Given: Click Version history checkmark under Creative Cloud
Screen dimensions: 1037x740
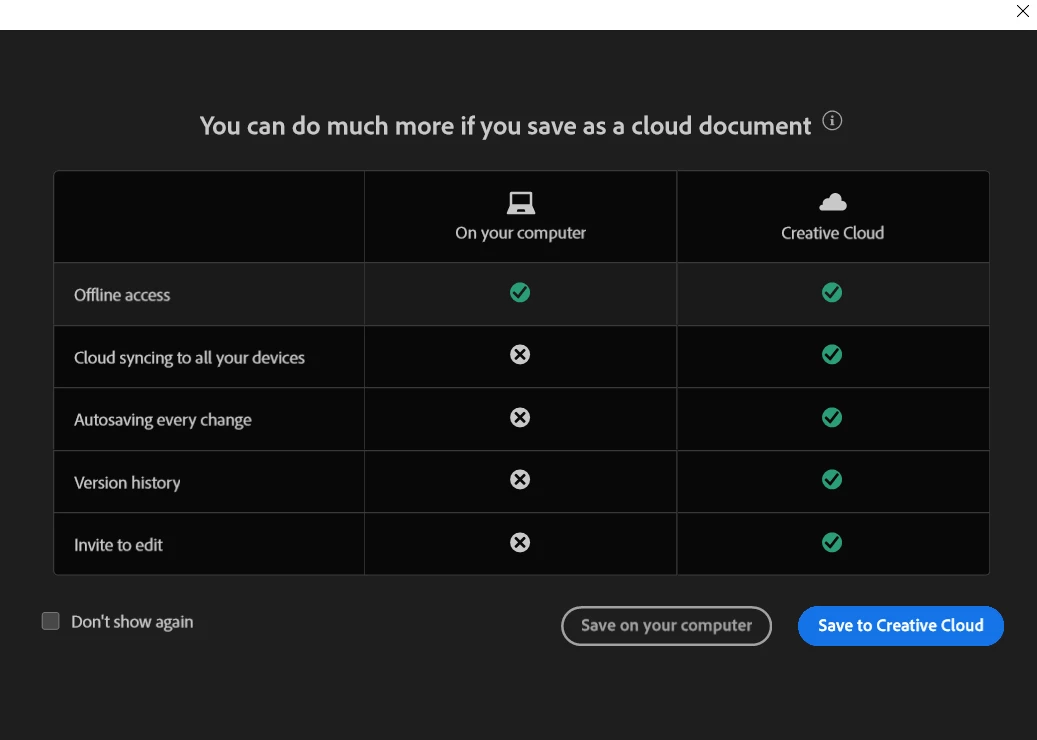Looking at the screenshot, I should (x=832, y=479).
